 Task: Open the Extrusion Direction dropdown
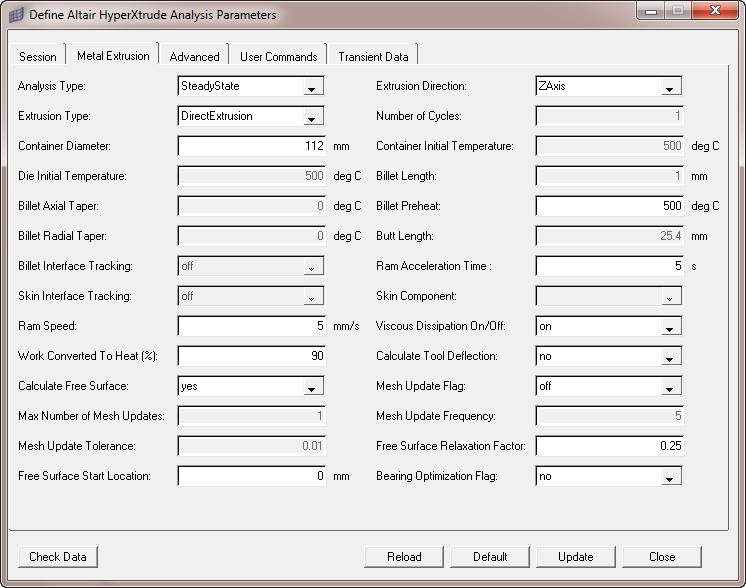tap(670, 87)
